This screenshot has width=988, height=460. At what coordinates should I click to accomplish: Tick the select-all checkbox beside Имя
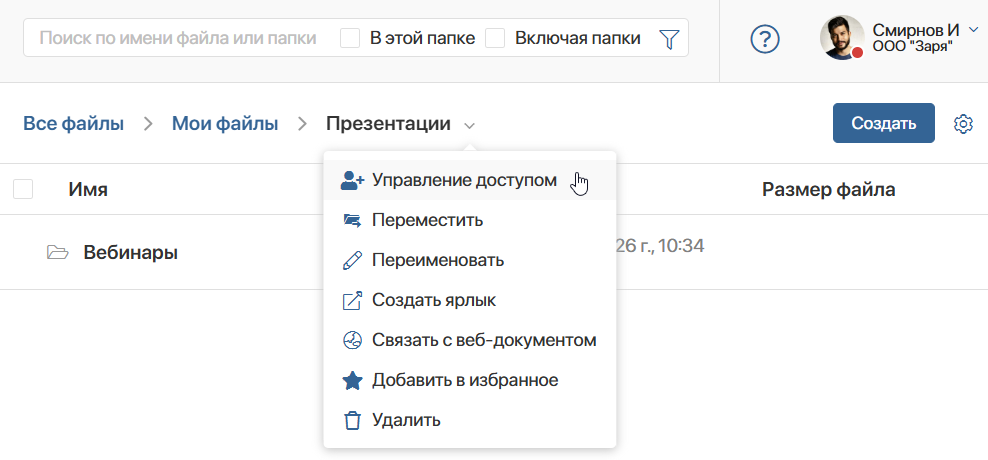[x=23, y=189]
